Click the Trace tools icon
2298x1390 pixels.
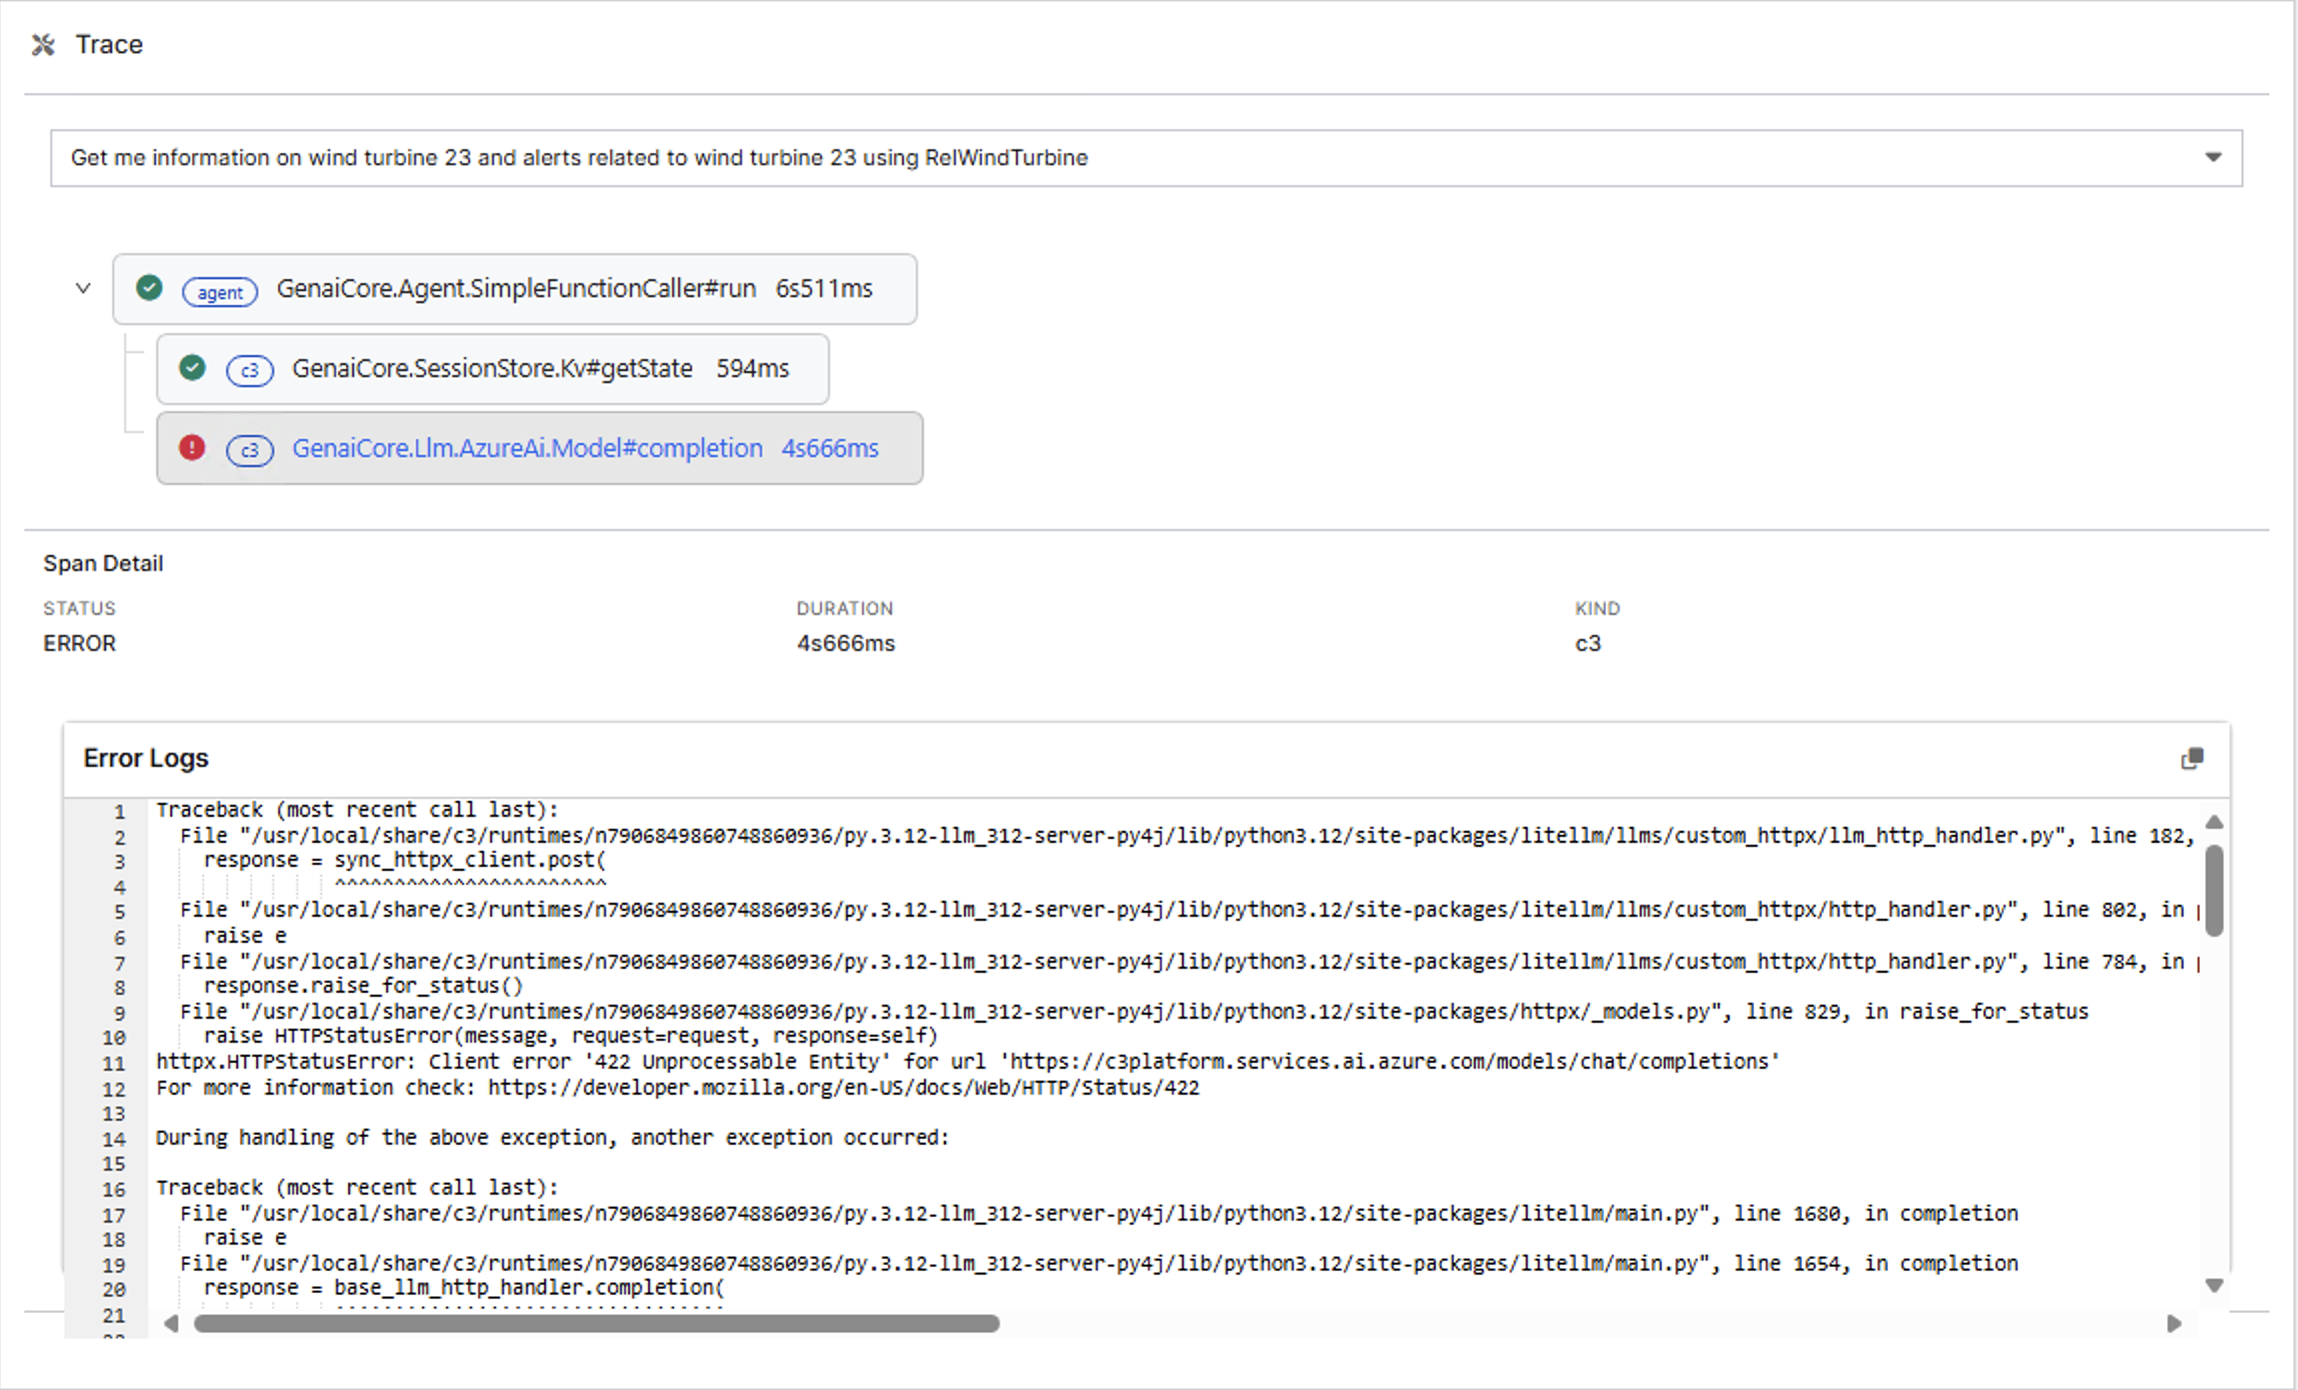(x=43, y=45)
